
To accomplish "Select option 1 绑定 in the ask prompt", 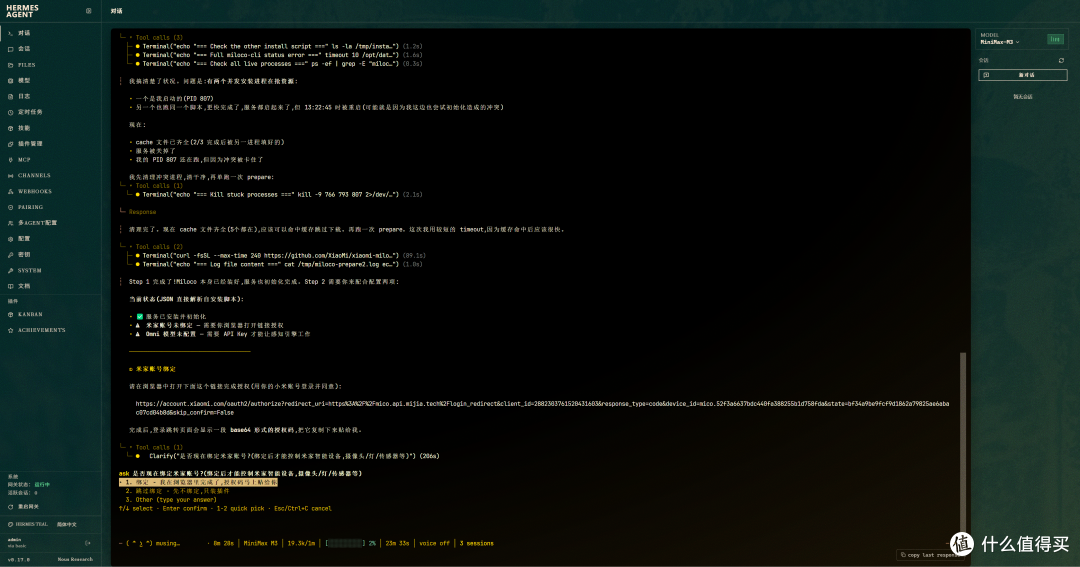I will (198, 482).
